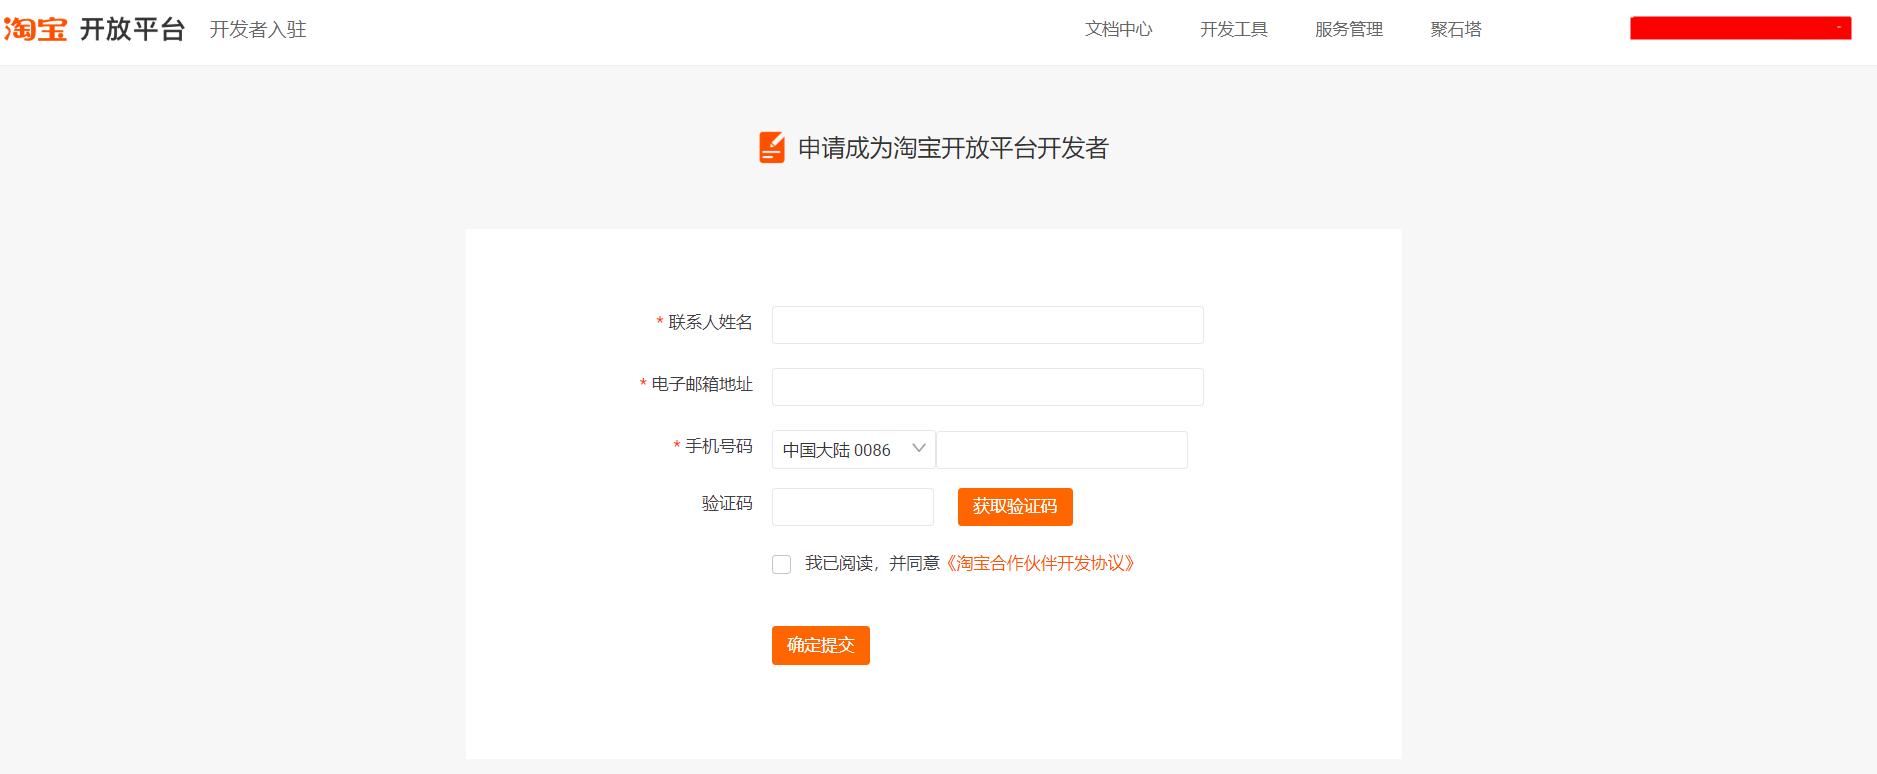Click the 开发者入驻 header text
This screenshot has height=774, width=1877.
point(258,29)
